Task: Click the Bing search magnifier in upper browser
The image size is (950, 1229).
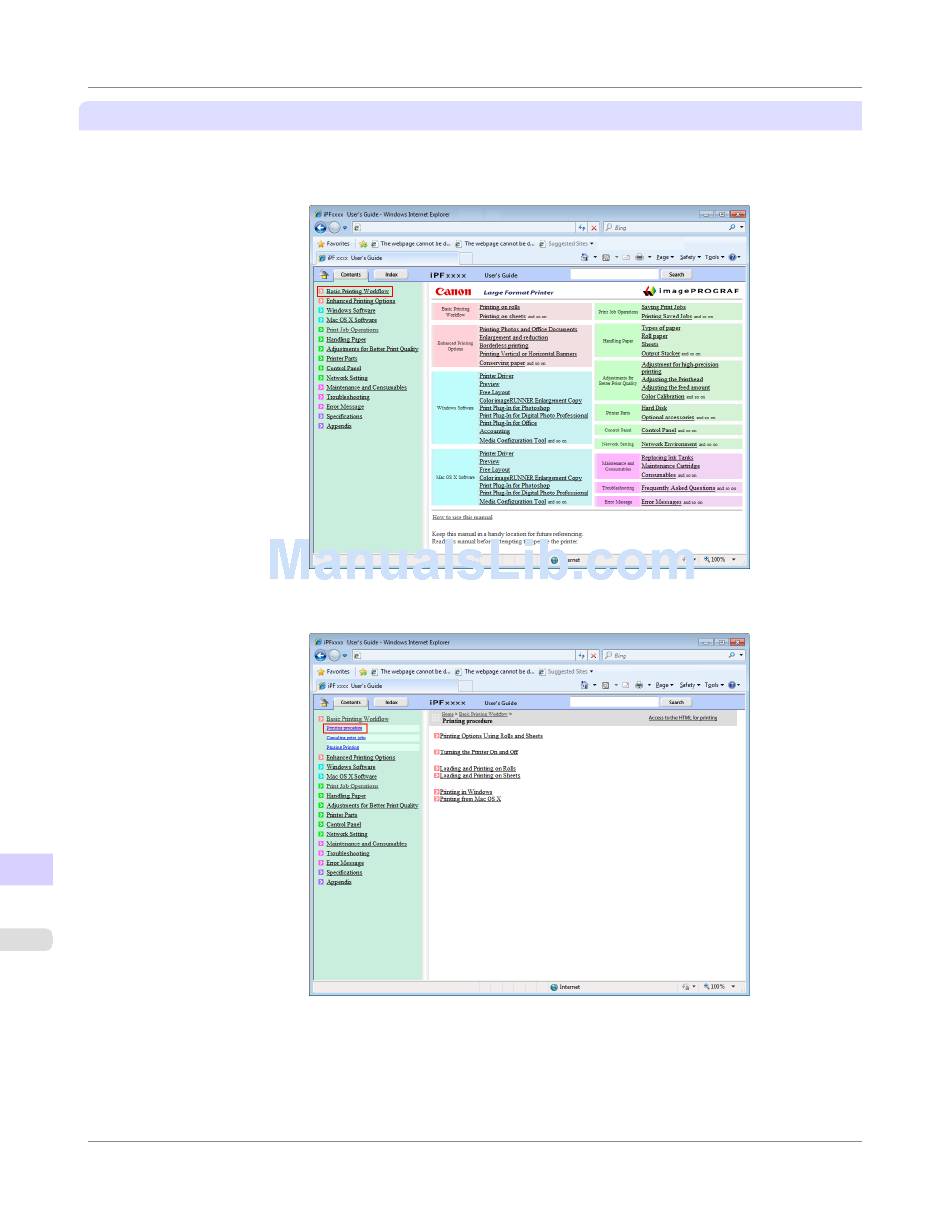Action: pos(732,228)
